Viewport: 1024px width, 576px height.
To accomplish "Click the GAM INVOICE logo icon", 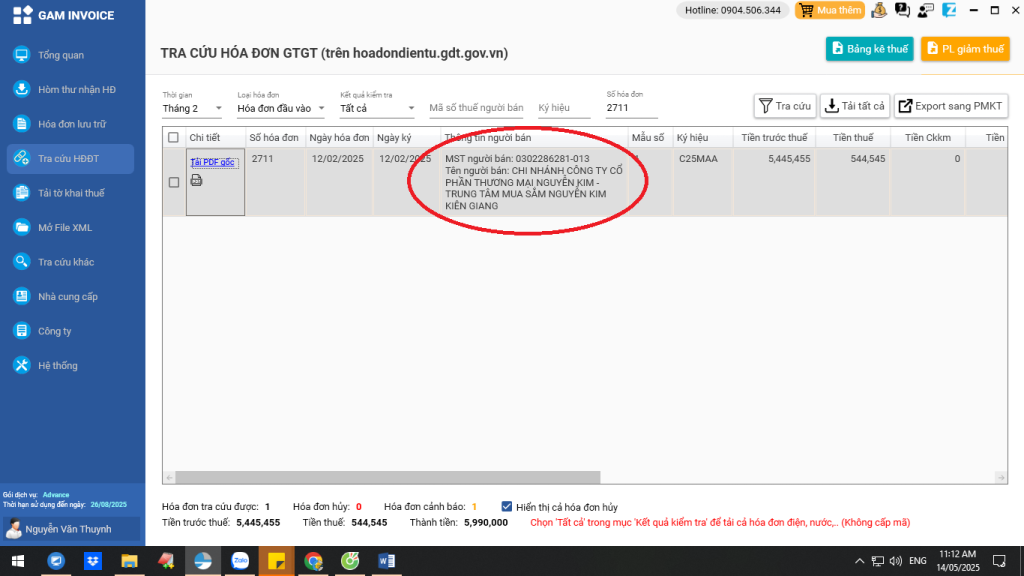I will coord(22,15).
